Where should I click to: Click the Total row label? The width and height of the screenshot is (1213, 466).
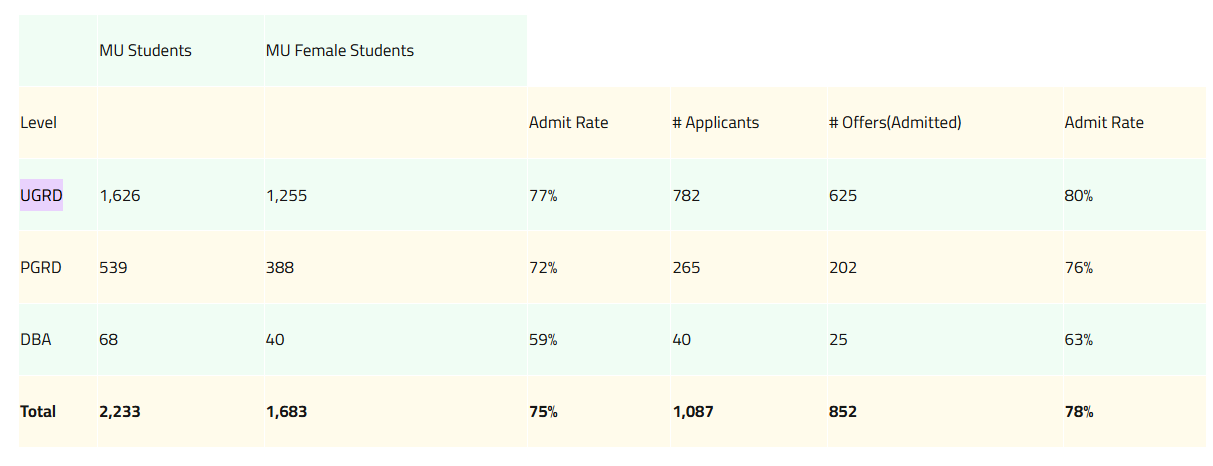pos(38,412)
